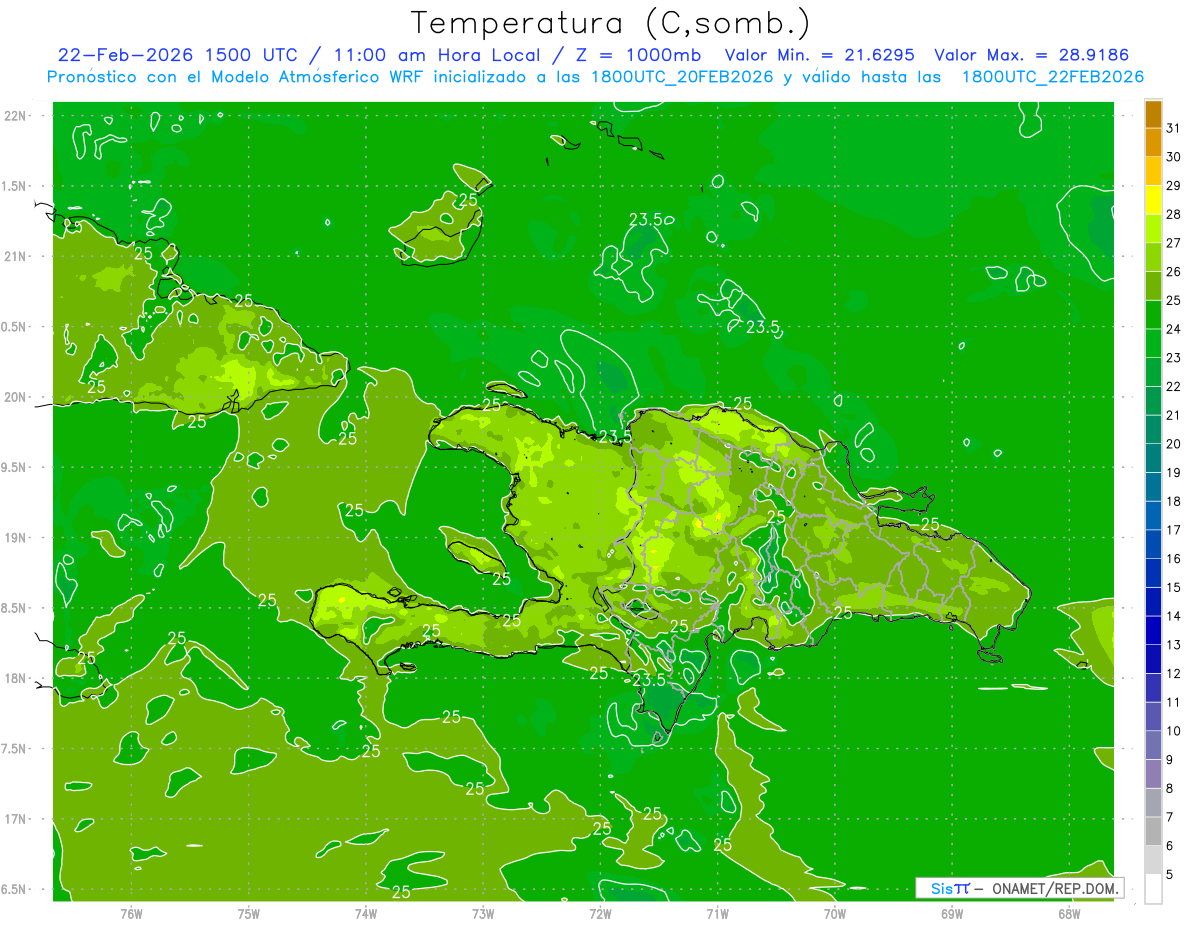This screenshot has width=1200, height=927.
Task: Click the '29' color scale label
Action: (1173, 185)
